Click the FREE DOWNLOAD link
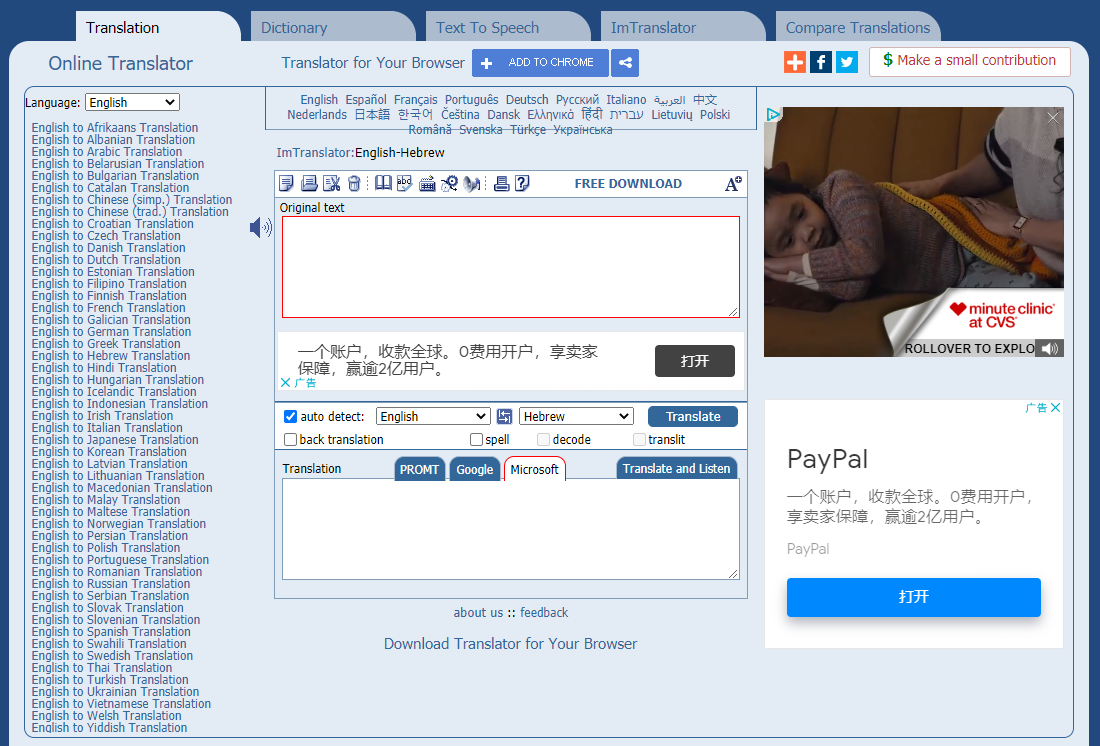The image size is (1100, 746). 628,183
